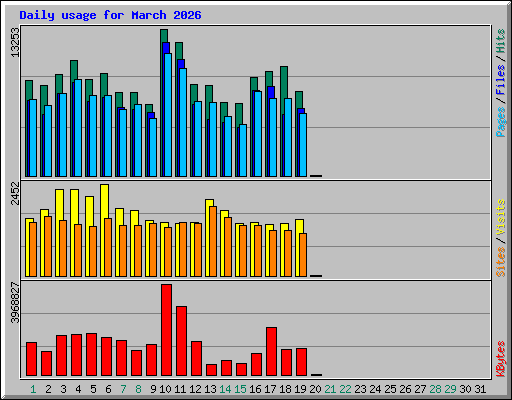Click the red KBytes bar for day 17

[x=271, y=352]
